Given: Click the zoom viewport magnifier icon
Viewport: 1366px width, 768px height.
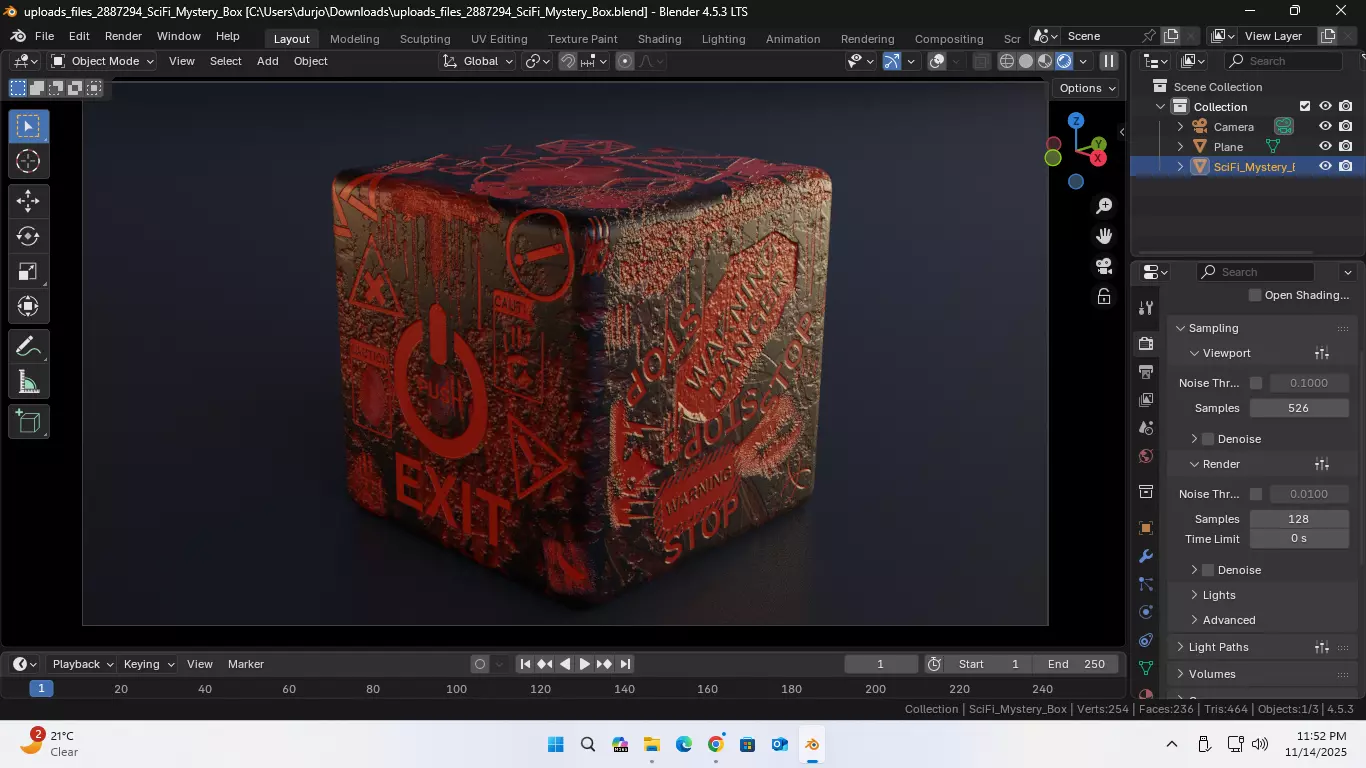Looking at the screenshot, I should (x=1104, y=206).
